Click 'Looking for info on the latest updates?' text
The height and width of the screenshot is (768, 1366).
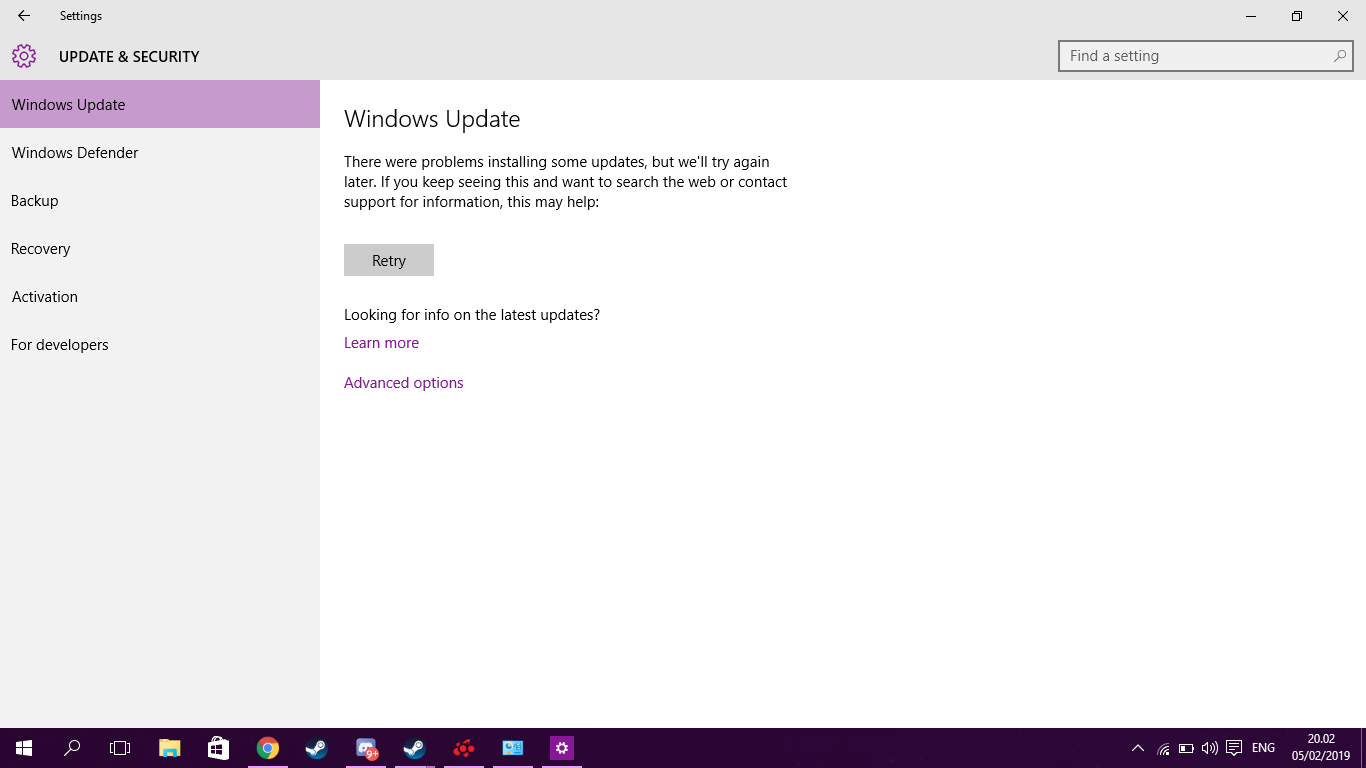pos(472,315)
